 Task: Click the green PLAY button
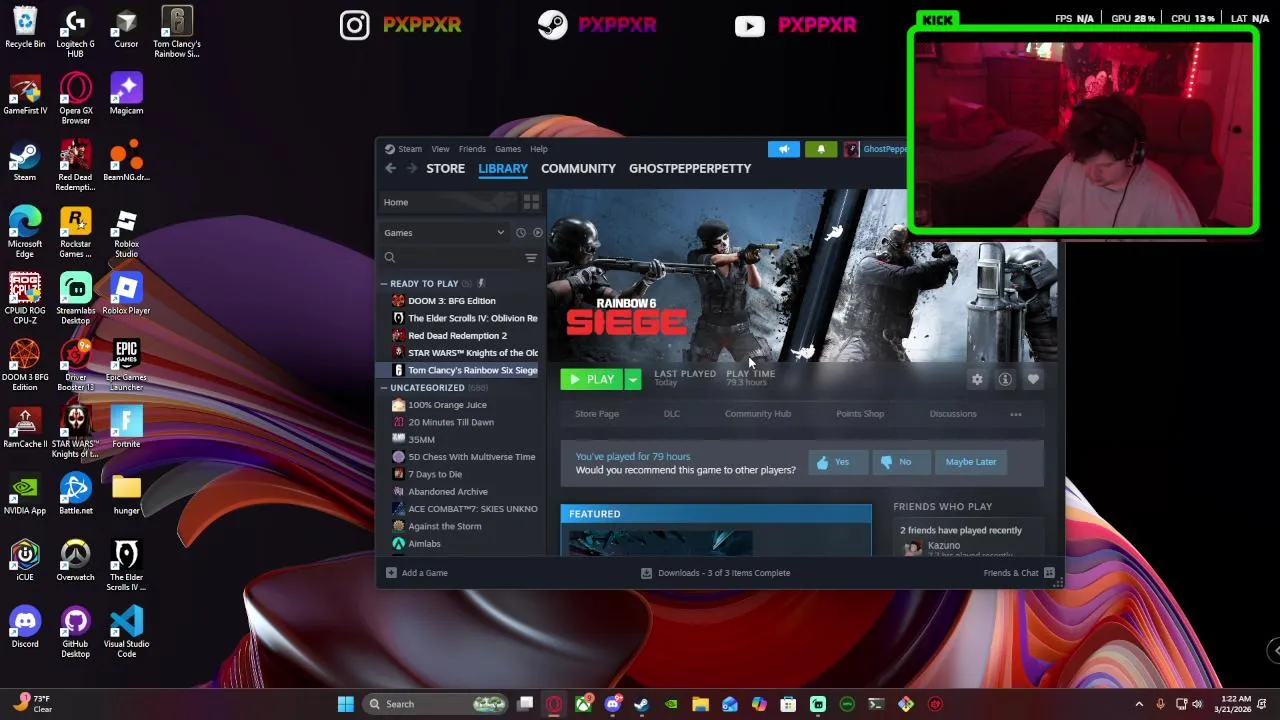tap(592, 380)
